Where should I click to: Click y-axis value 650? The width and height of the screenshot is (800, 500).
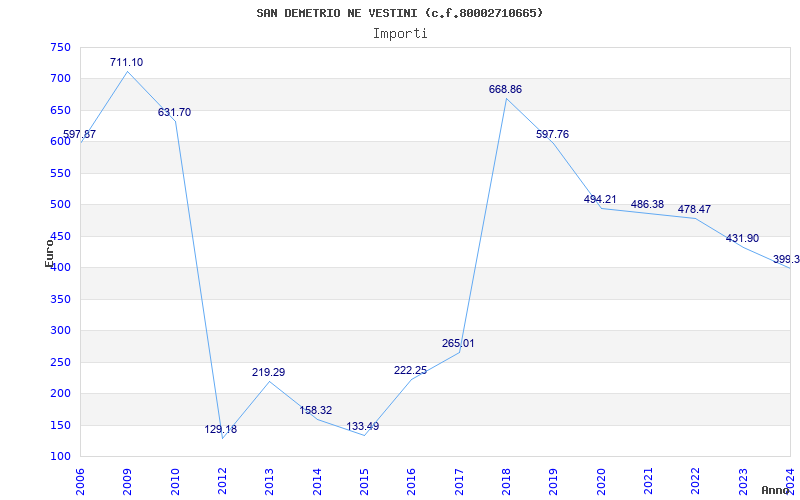coord(60,110)
